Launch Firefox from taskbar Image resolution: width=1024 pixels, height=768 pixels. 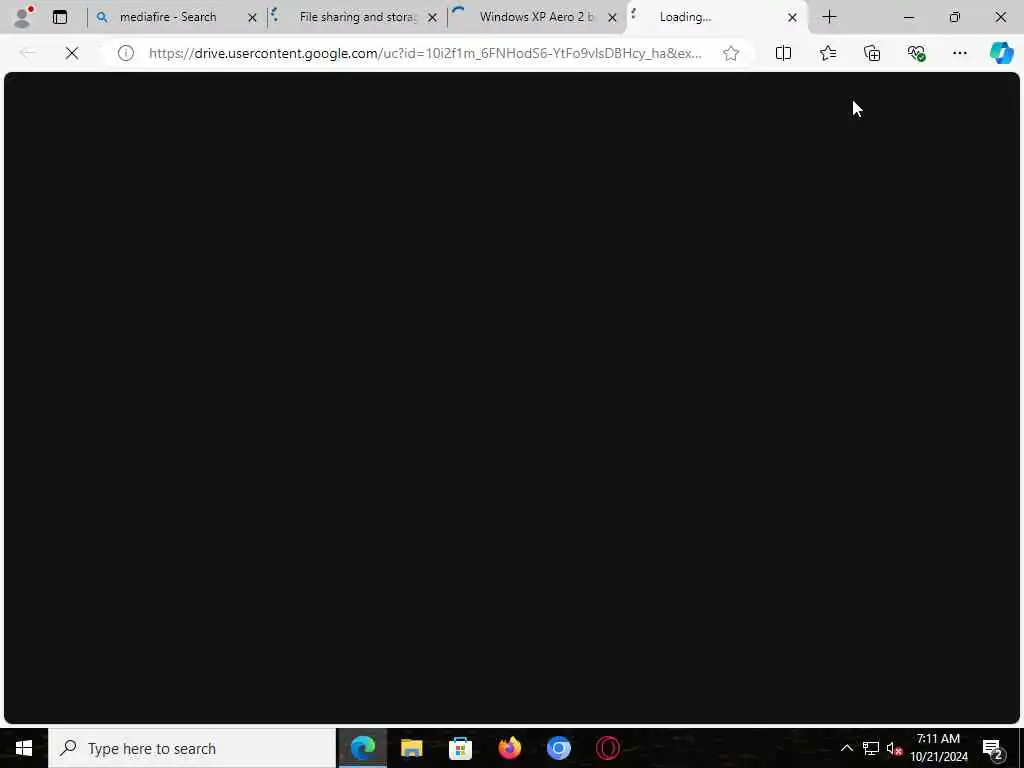(x=509, y=748)
